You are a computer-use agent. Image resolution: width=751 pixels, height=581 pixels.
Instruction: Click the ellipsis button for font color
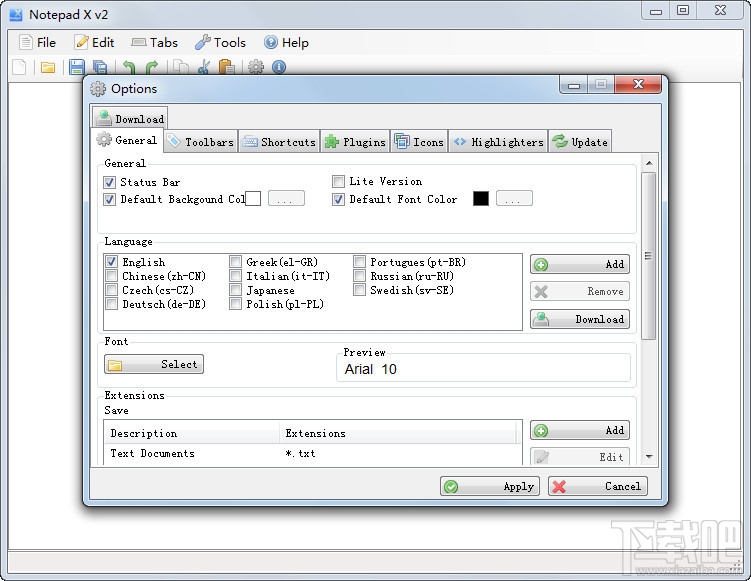[x=514, y=198]
